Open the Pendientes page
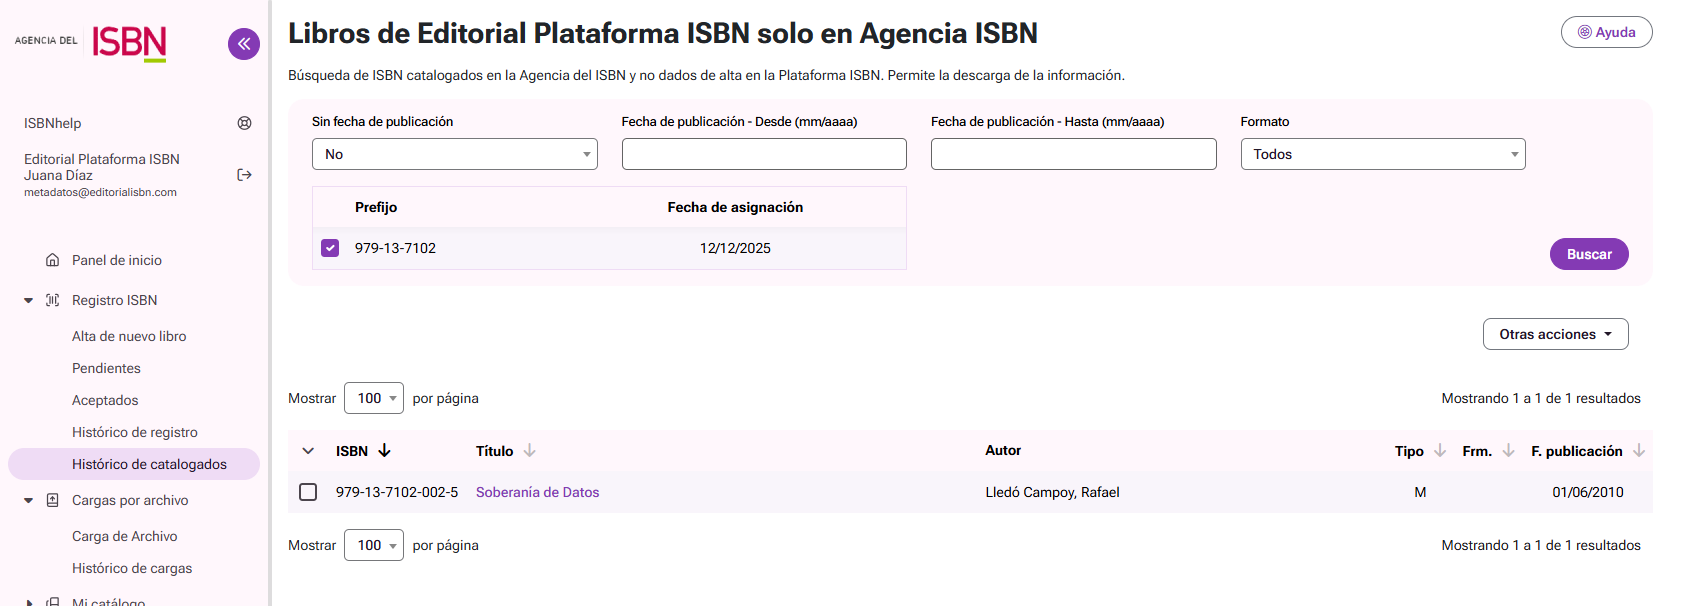 coord(106,368)
